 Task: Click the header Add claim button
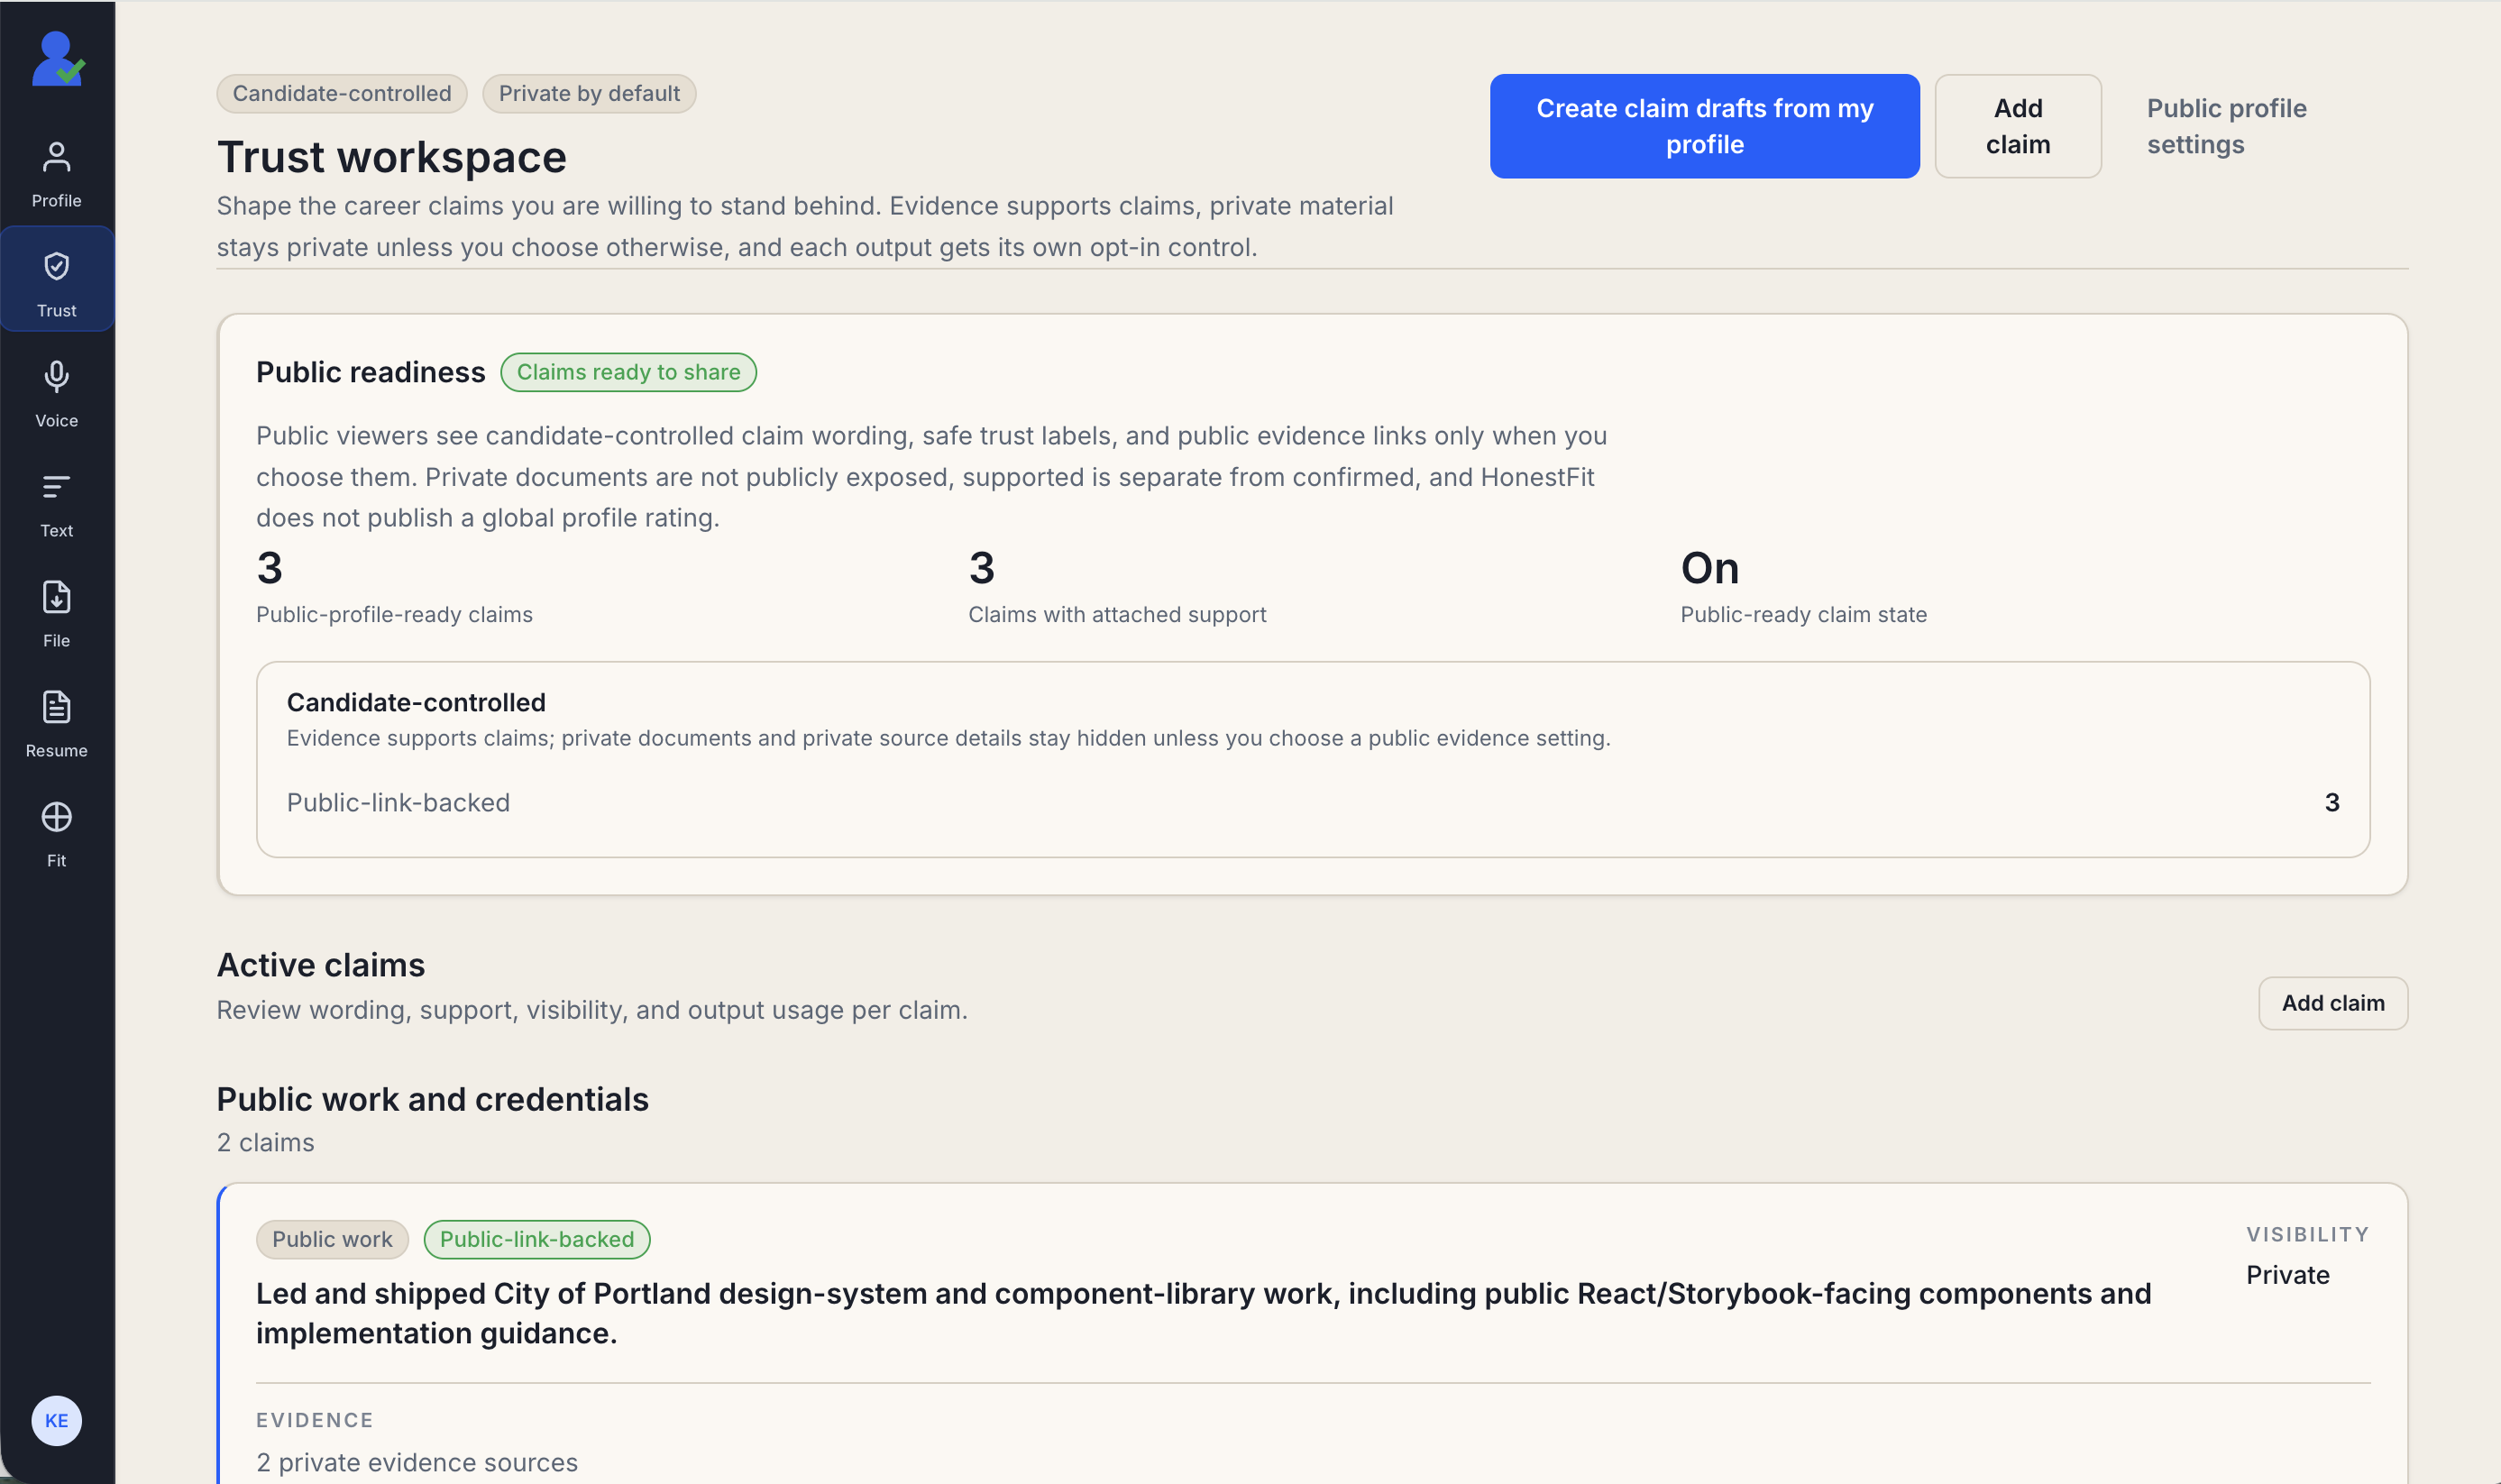pos(2017,126)
